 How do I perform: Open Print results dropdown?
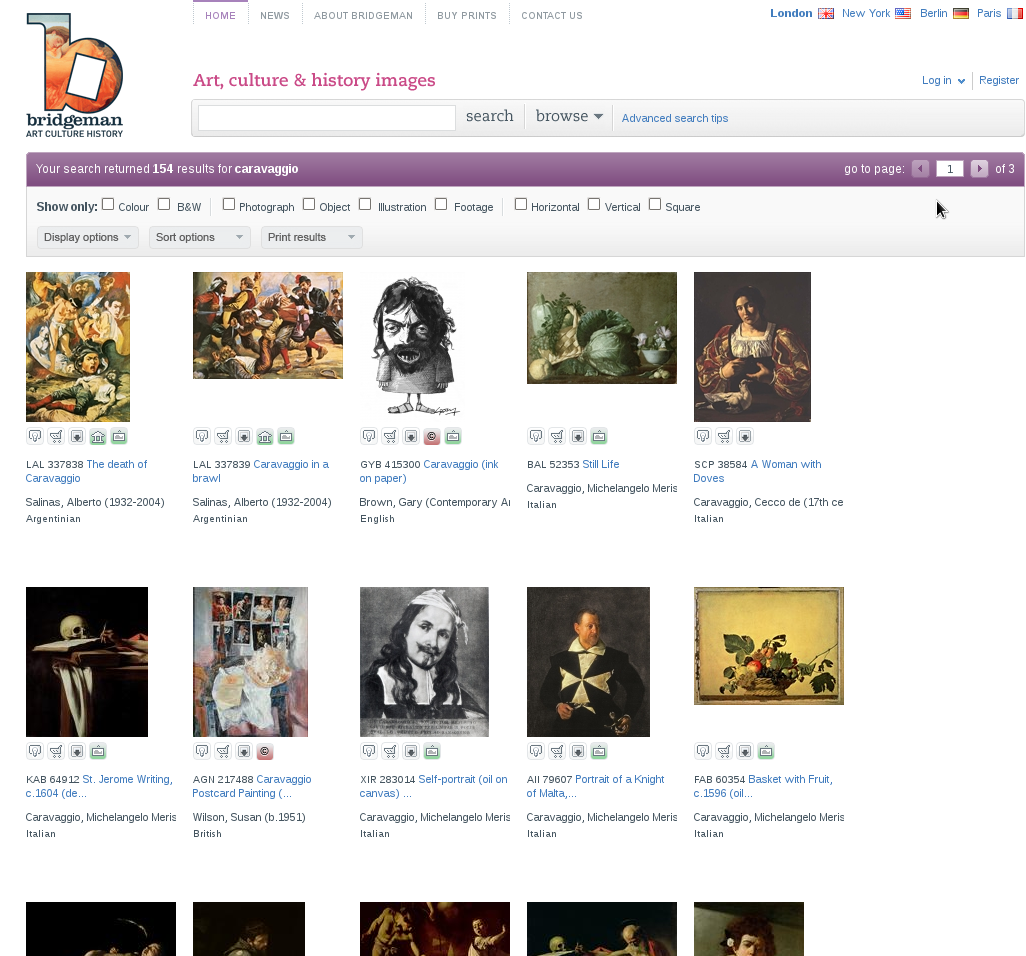(311, 237)
